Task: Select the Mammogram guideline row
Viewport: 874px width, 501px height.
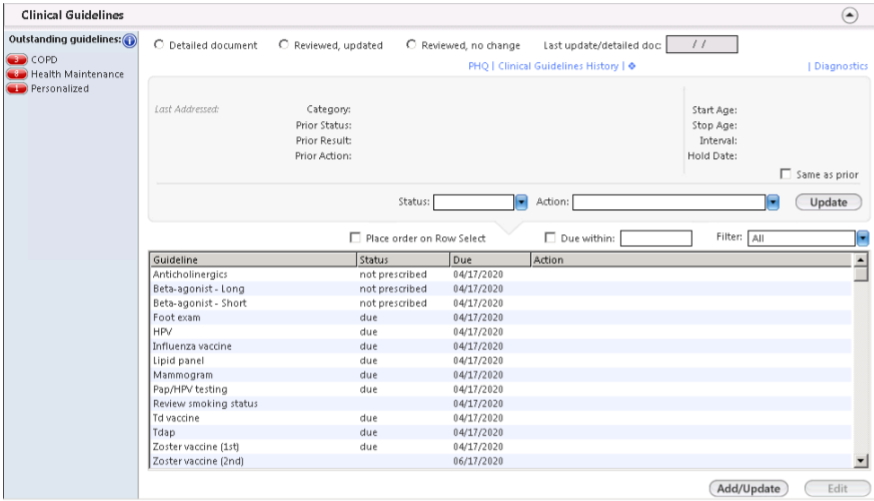Action: [501, 375]
